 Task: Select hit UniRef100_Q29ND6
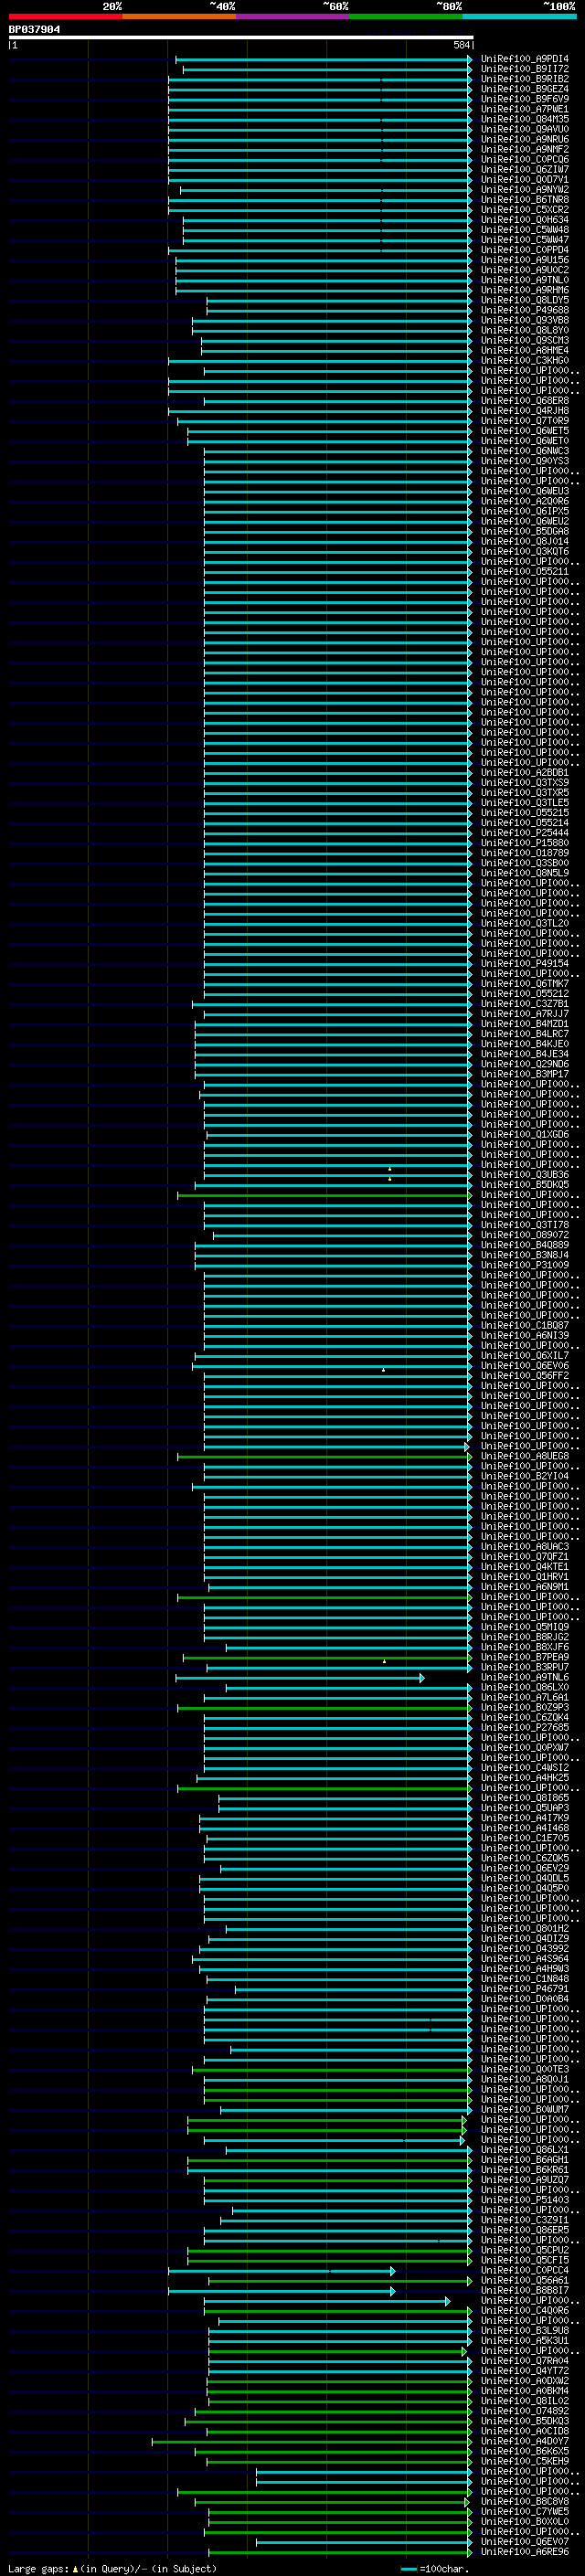pos(525,1064)
